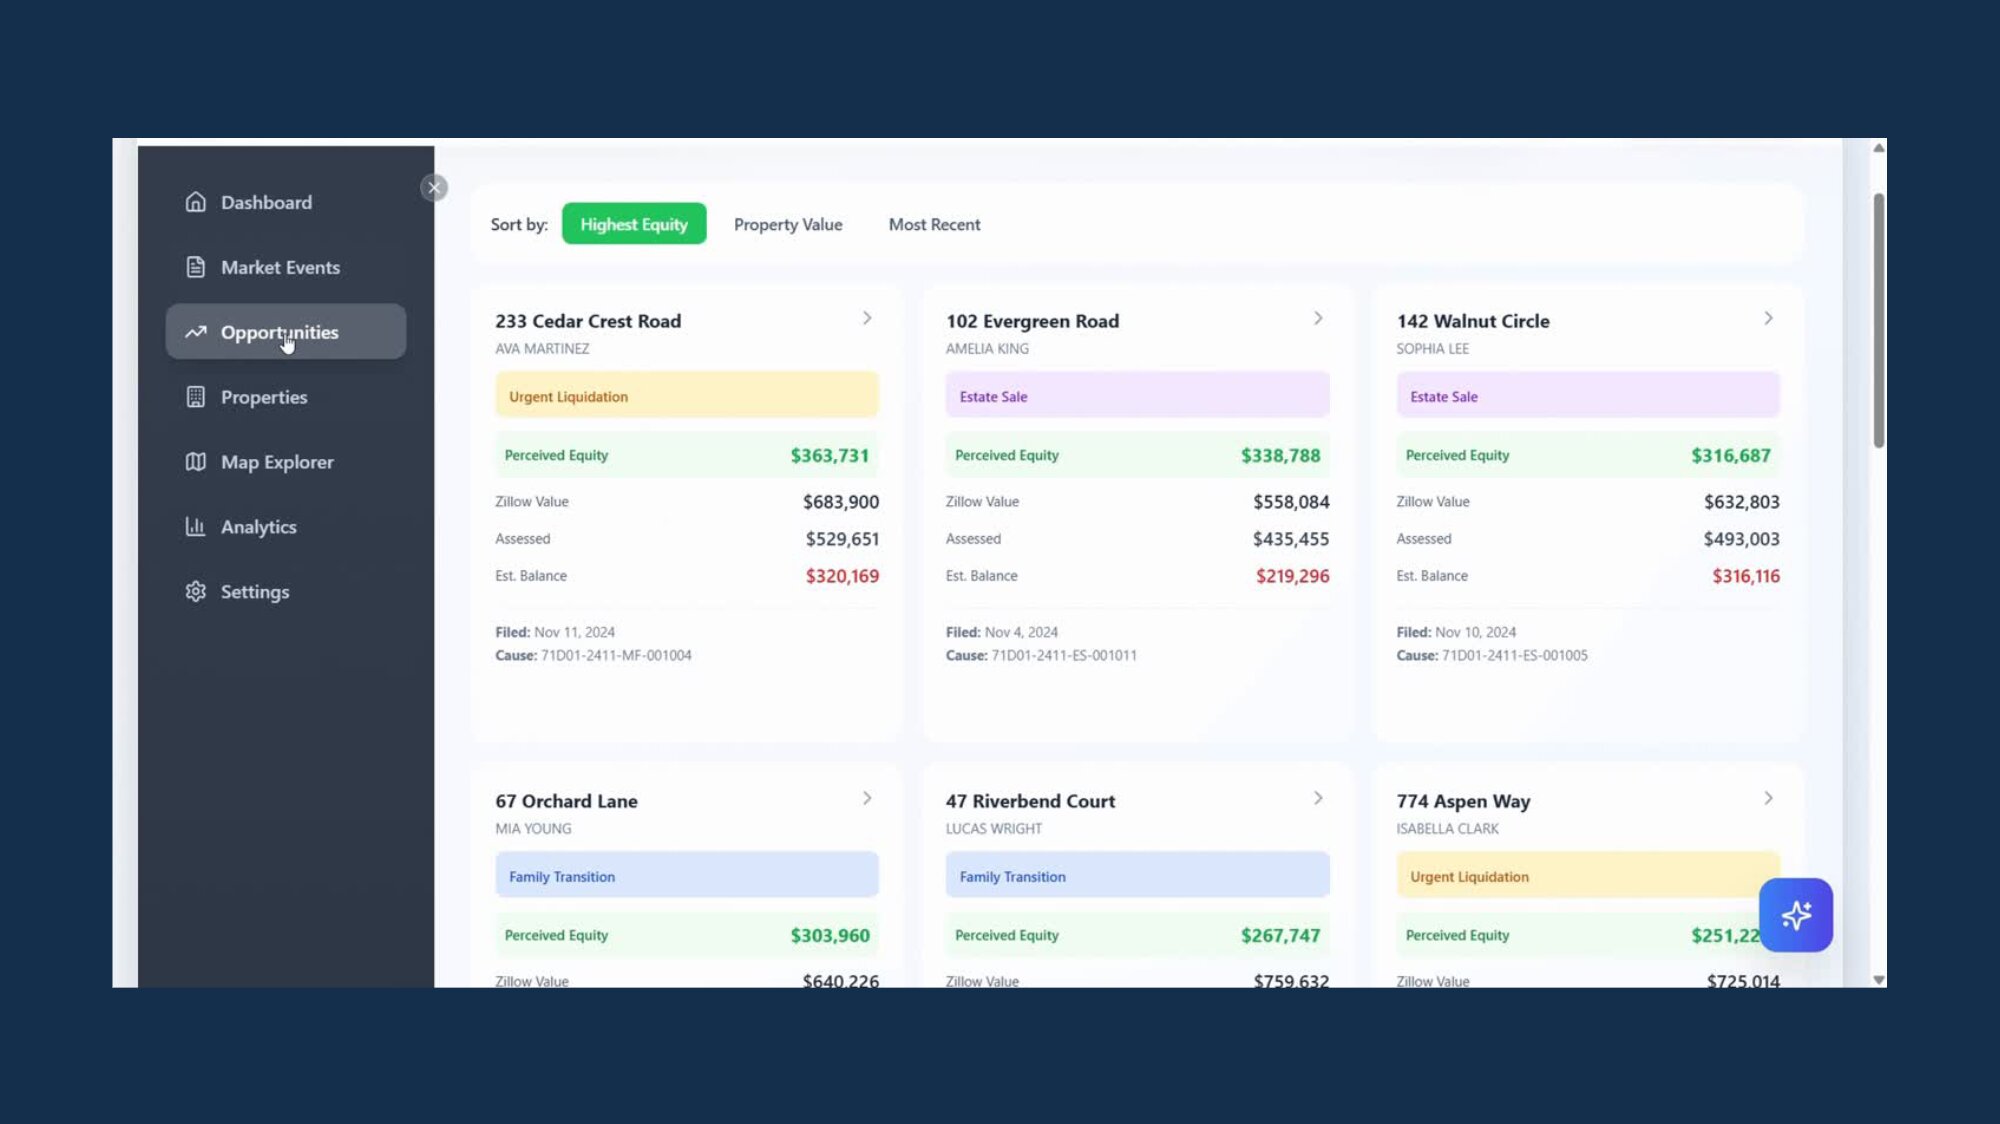Click the $219,296 estimated balance

(1292, 576)
